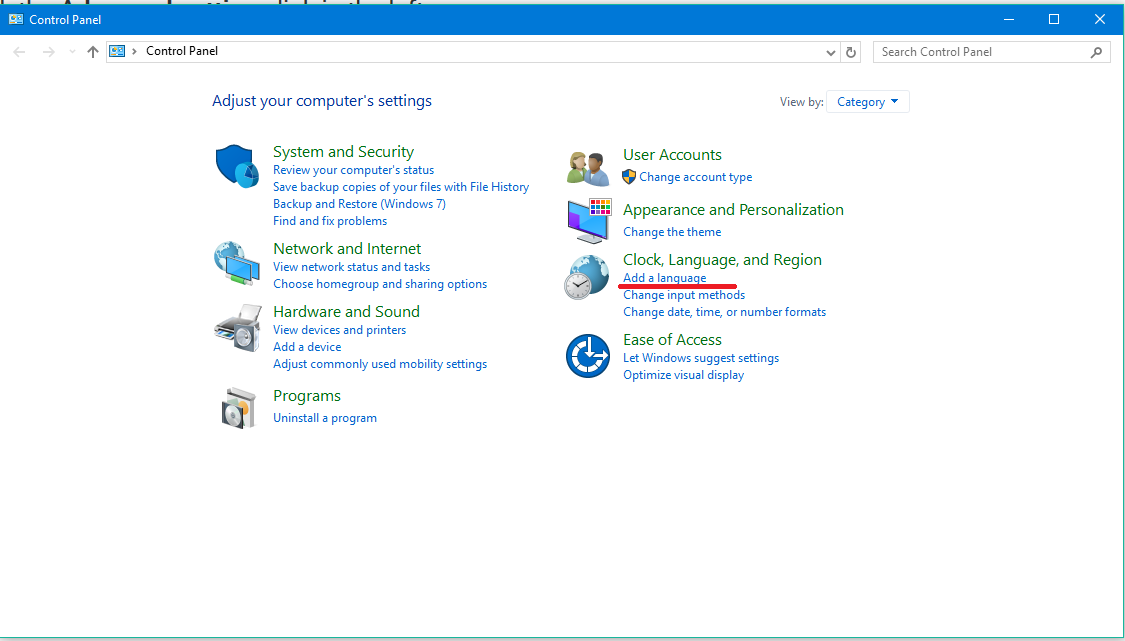Open the recent locations dropdown arrow
This screenshot has height=641, width=1125.
(72, 52)
